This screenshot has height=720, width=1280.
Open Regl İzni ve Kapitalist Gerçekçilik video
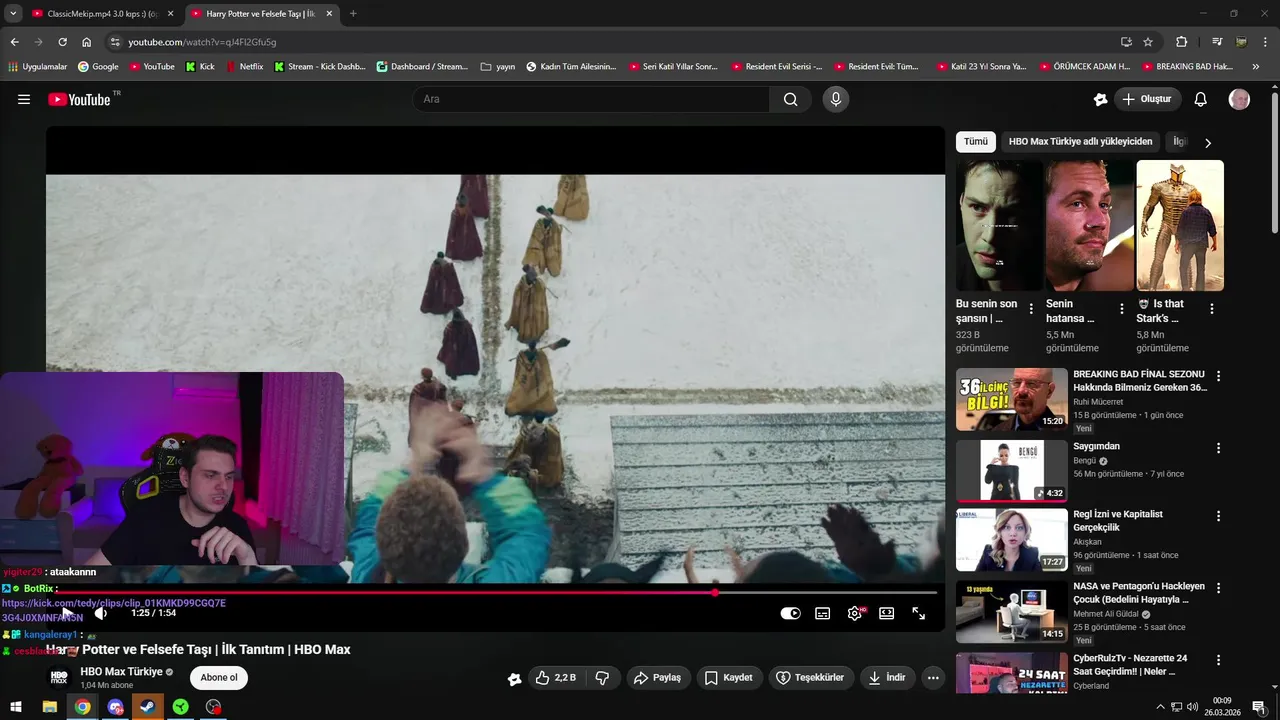coord(1012,541)
